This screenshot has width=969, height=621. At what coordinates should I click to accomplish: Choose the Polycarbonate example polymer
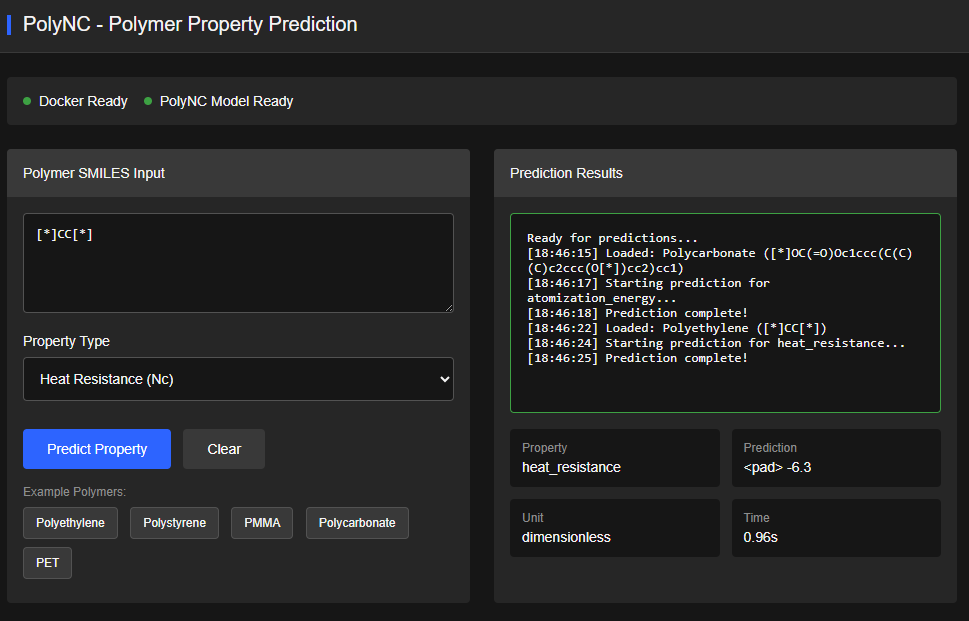[357, 523]
